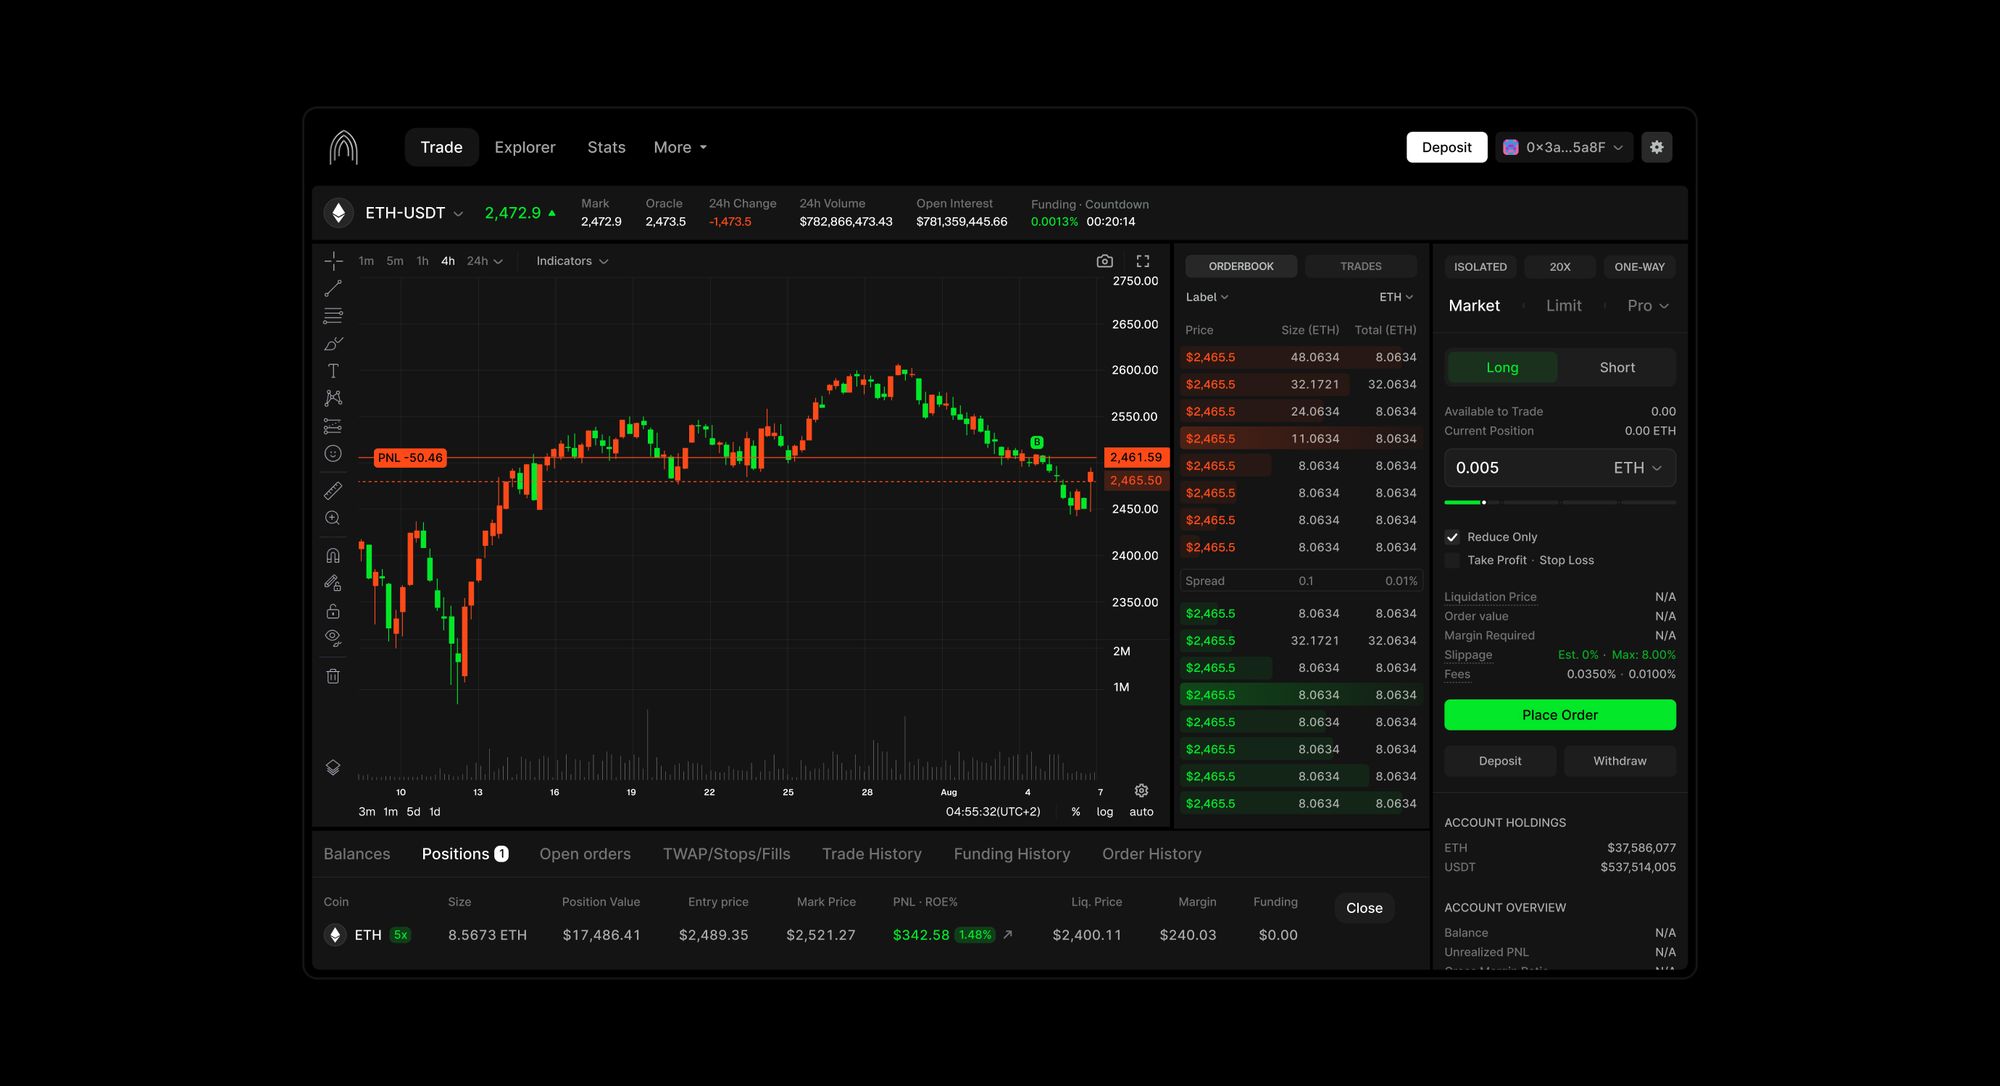The width and height of the screenshot is (2000, 1086).
Task: Select the trend line drawing tool
Action: (333, 289)
